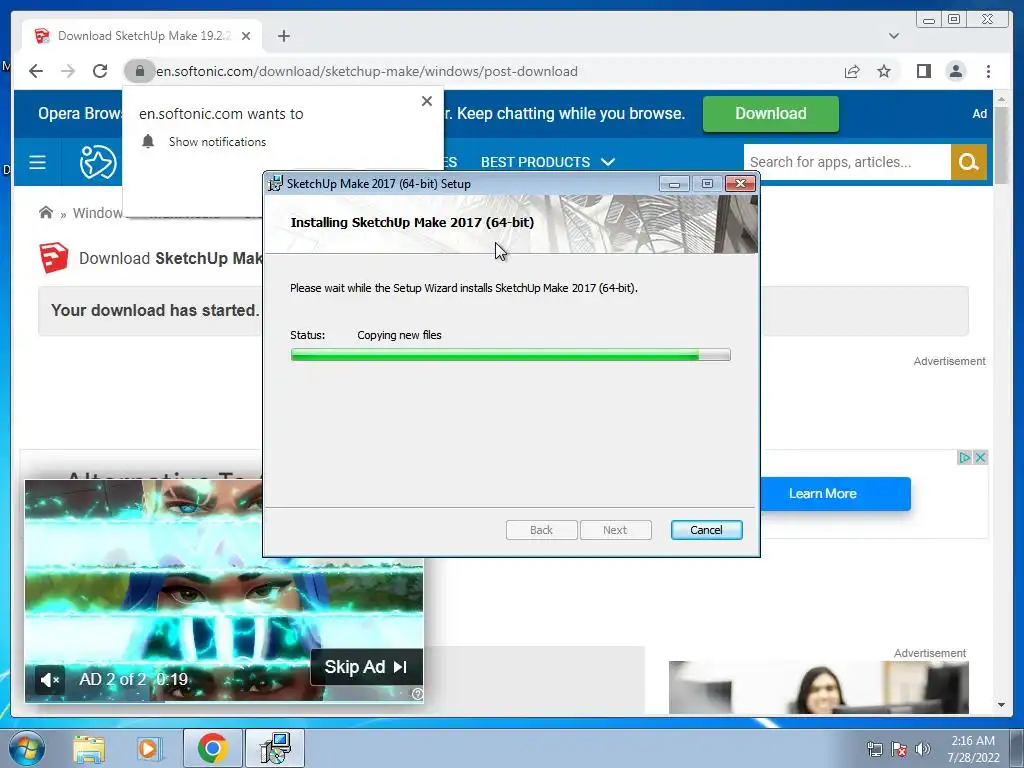Click the Softonic star logo

(x=98, y=162)
